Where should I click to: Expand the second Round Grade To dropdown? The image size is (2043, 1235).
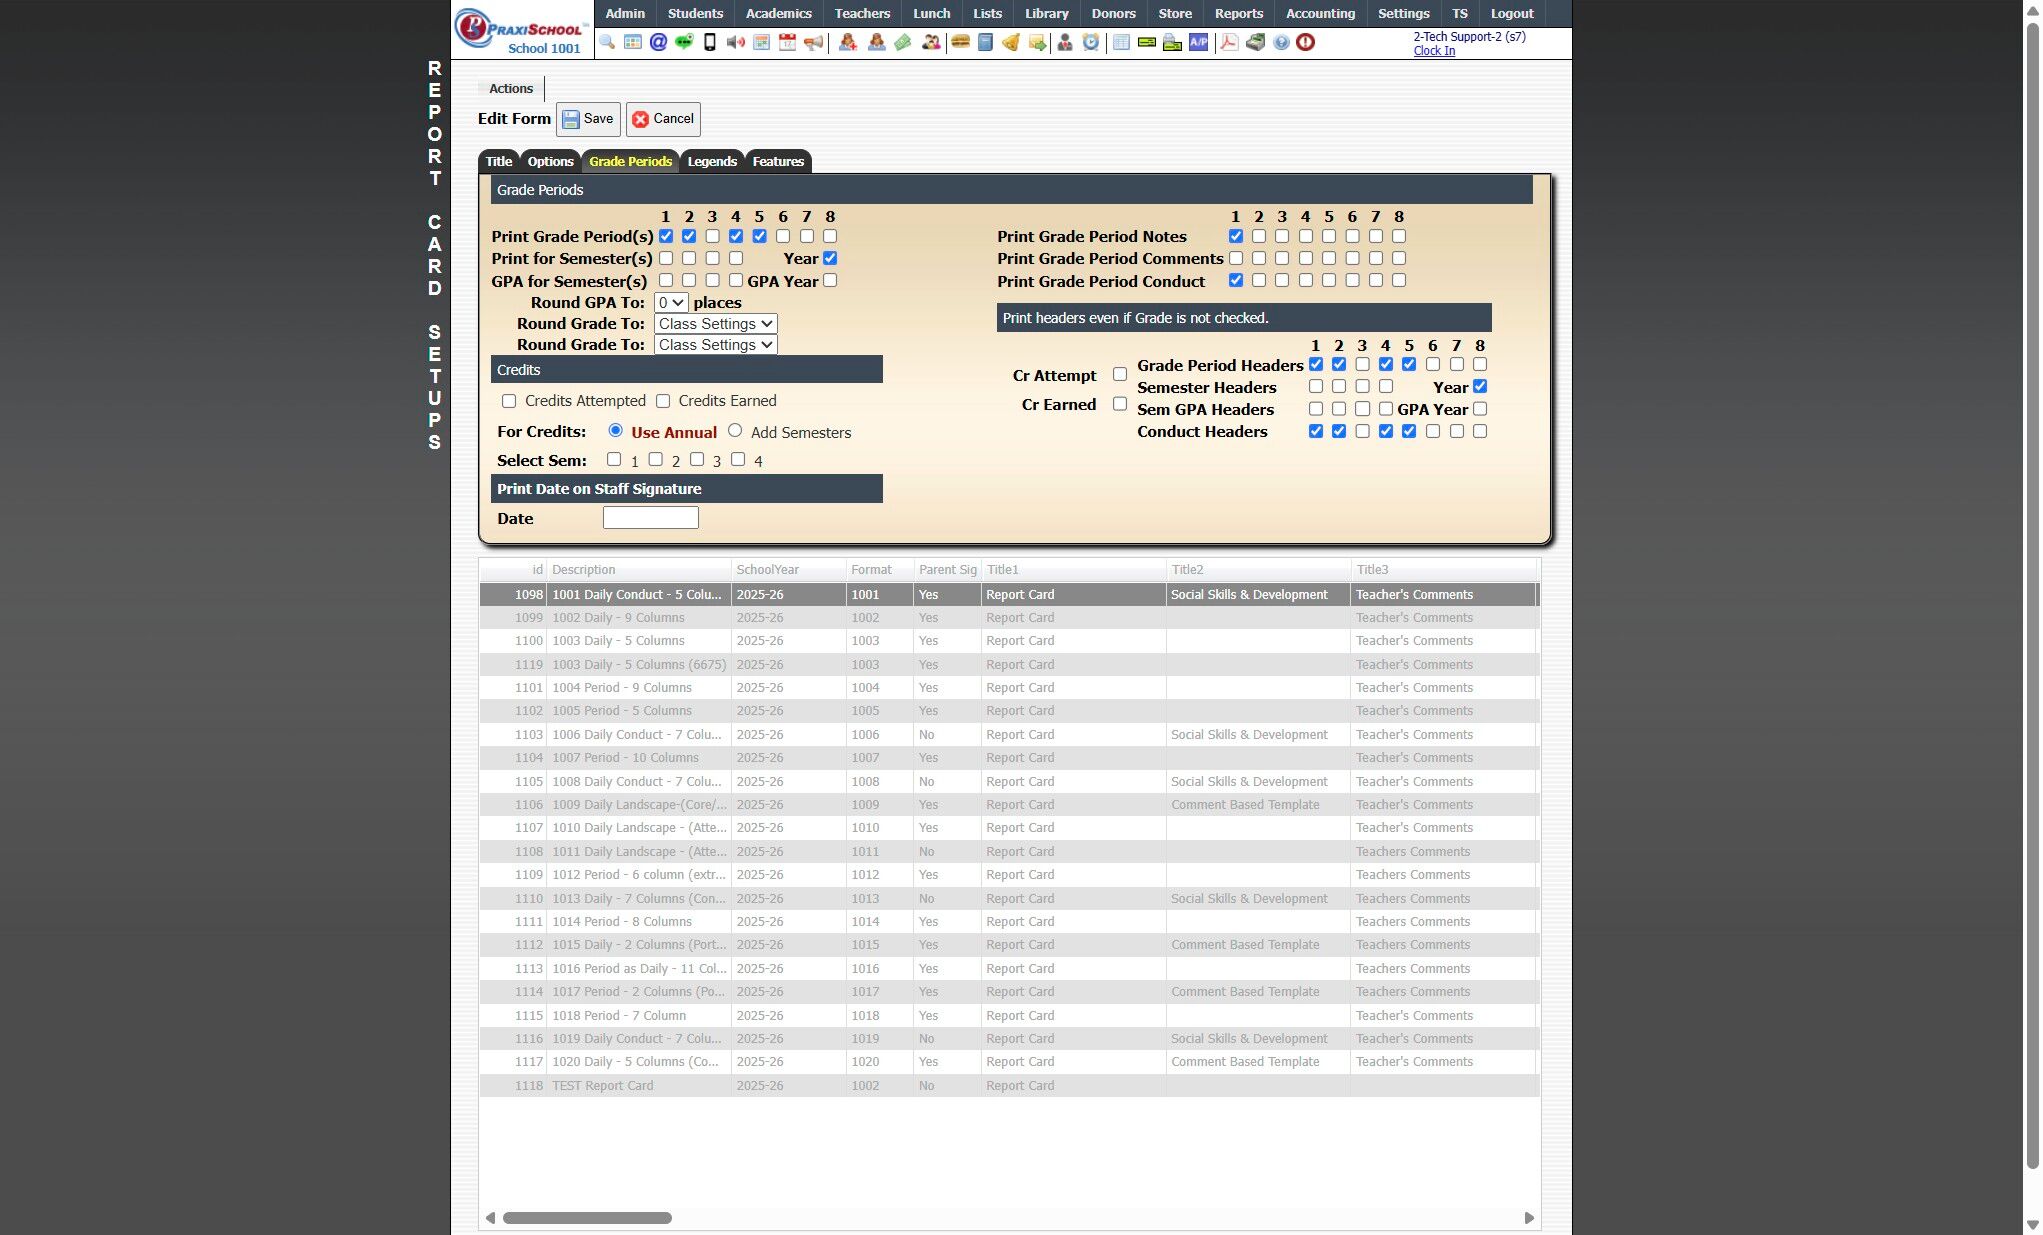coord(715,345)
